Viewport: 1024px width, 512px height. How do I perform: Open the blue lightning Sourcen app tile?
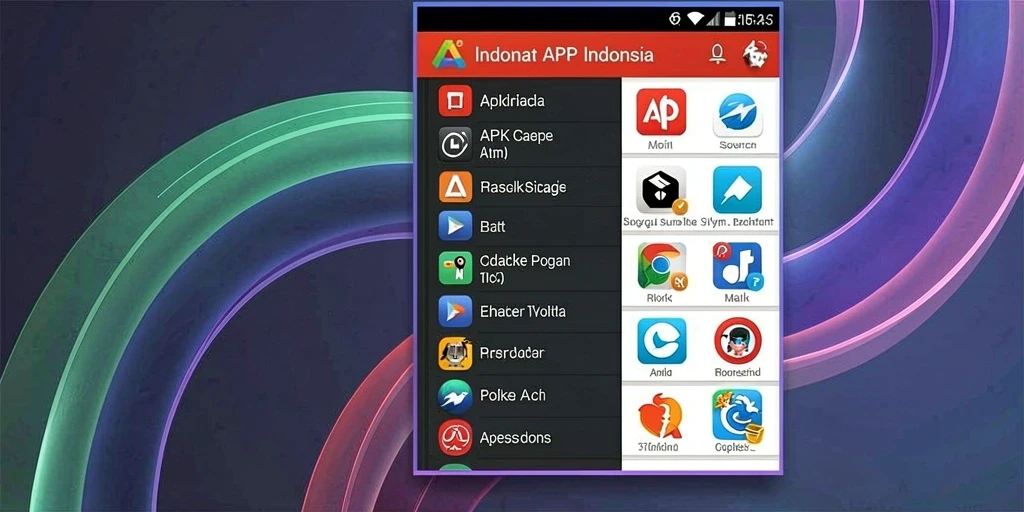(x=737, y=112)
